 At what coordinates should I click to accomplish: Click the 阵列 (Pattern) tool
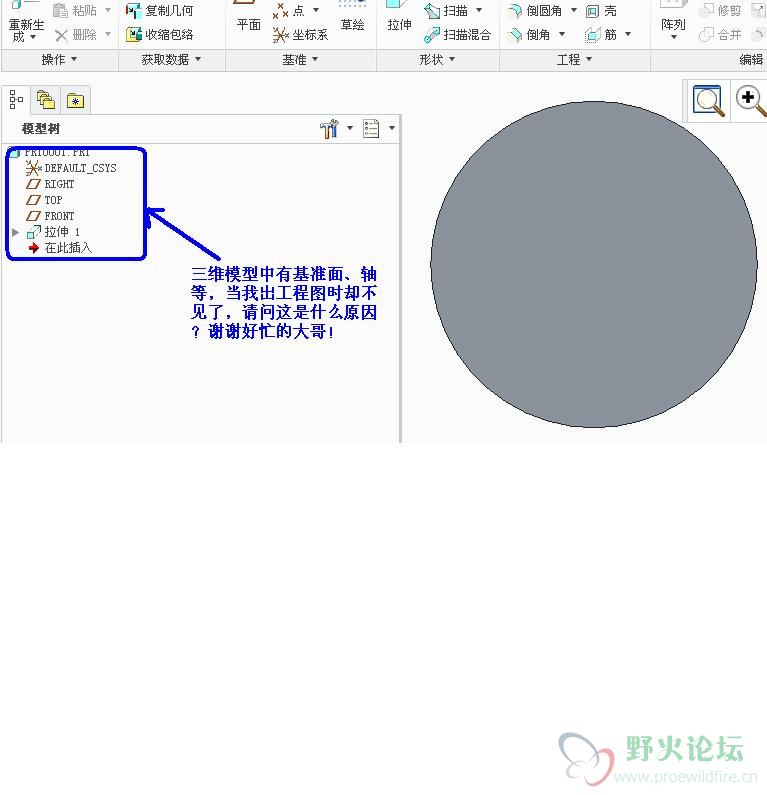click(x=673, y=18)
